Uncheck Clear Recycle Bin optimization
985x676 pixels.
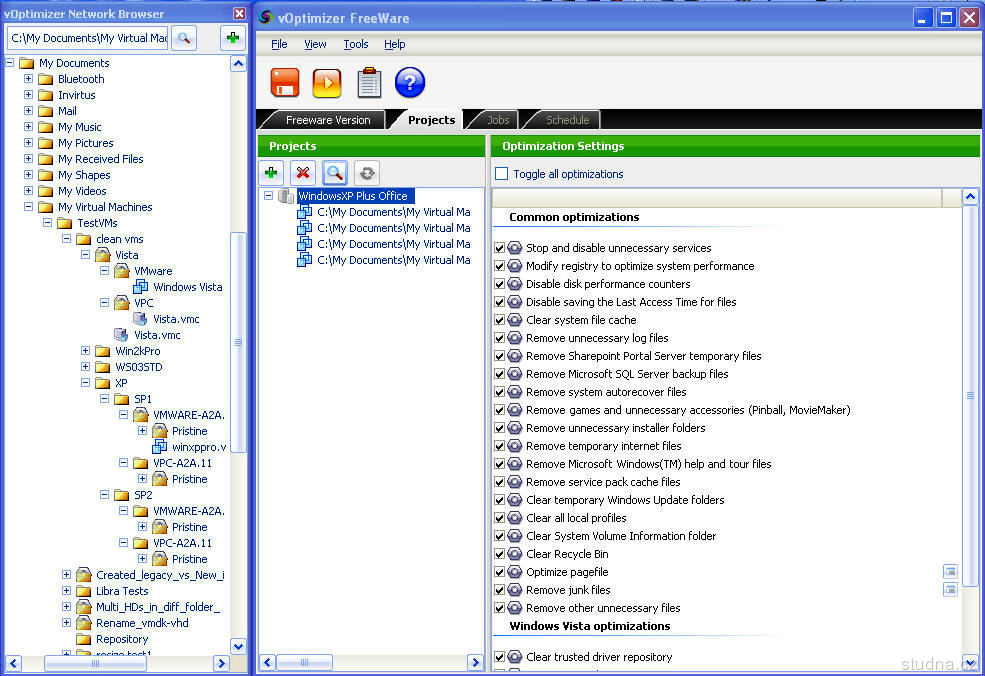500,554
